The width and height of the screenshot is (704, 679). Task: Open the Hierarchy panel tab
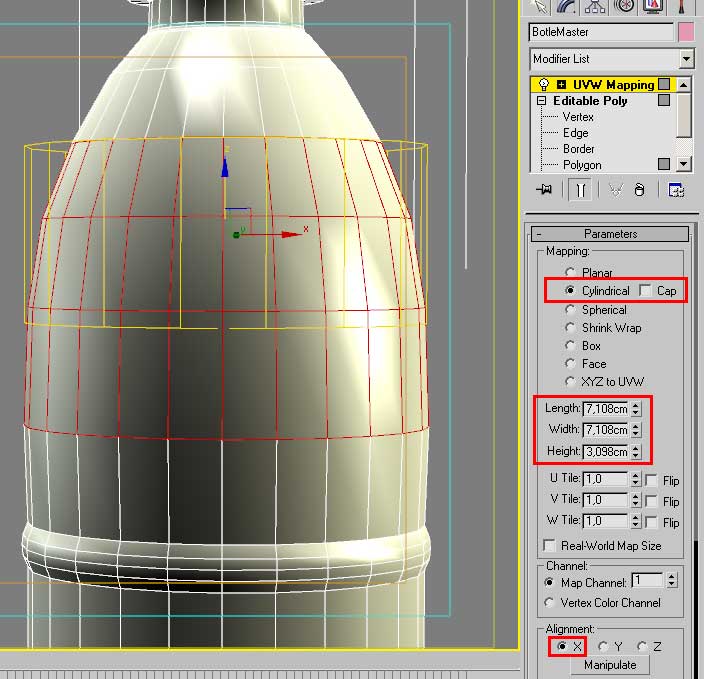[595, 6]
